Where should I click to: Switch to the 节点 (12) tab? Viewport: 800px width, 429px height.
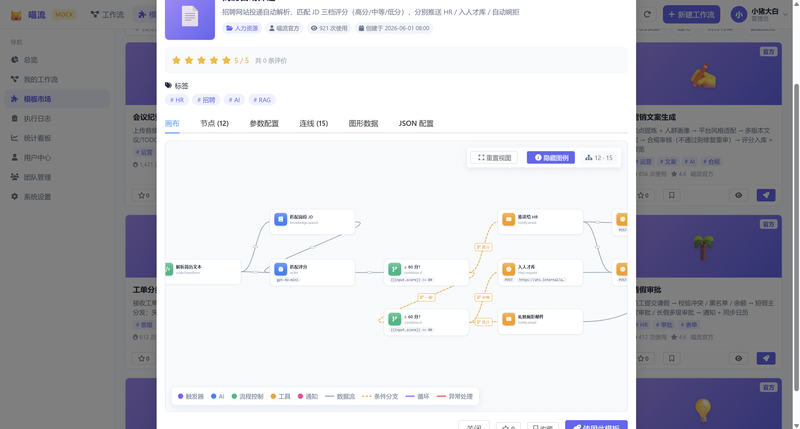[x=214, y=123]
